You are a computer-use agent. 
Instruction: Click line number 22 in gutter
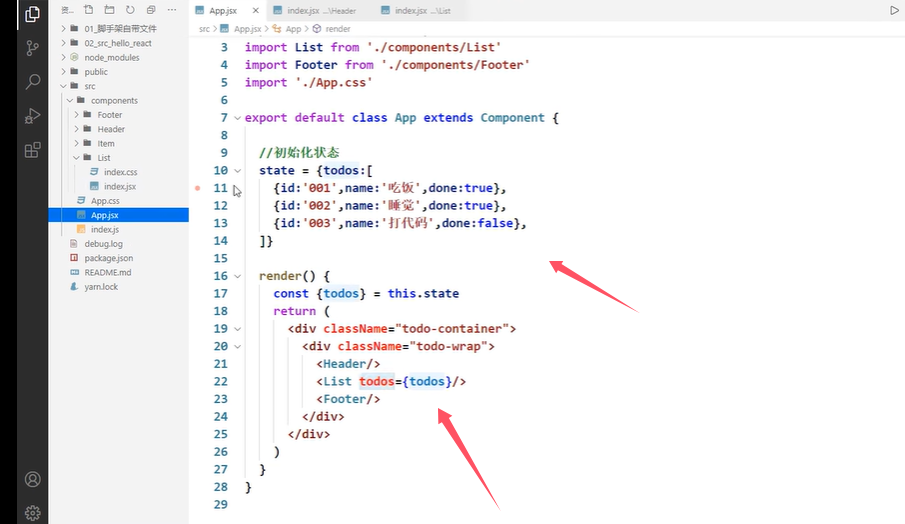click(x=220, y=381)
